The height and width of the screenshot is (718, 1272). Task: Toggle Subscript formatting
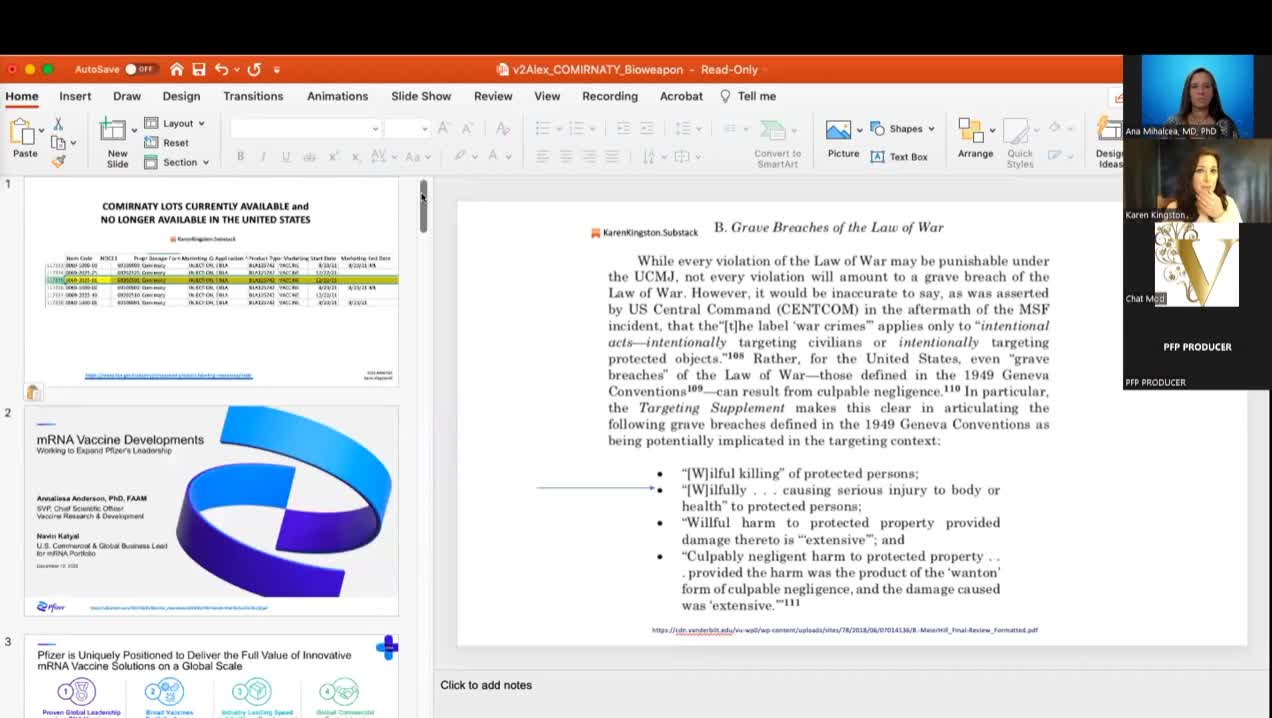[x=356, y=156]
